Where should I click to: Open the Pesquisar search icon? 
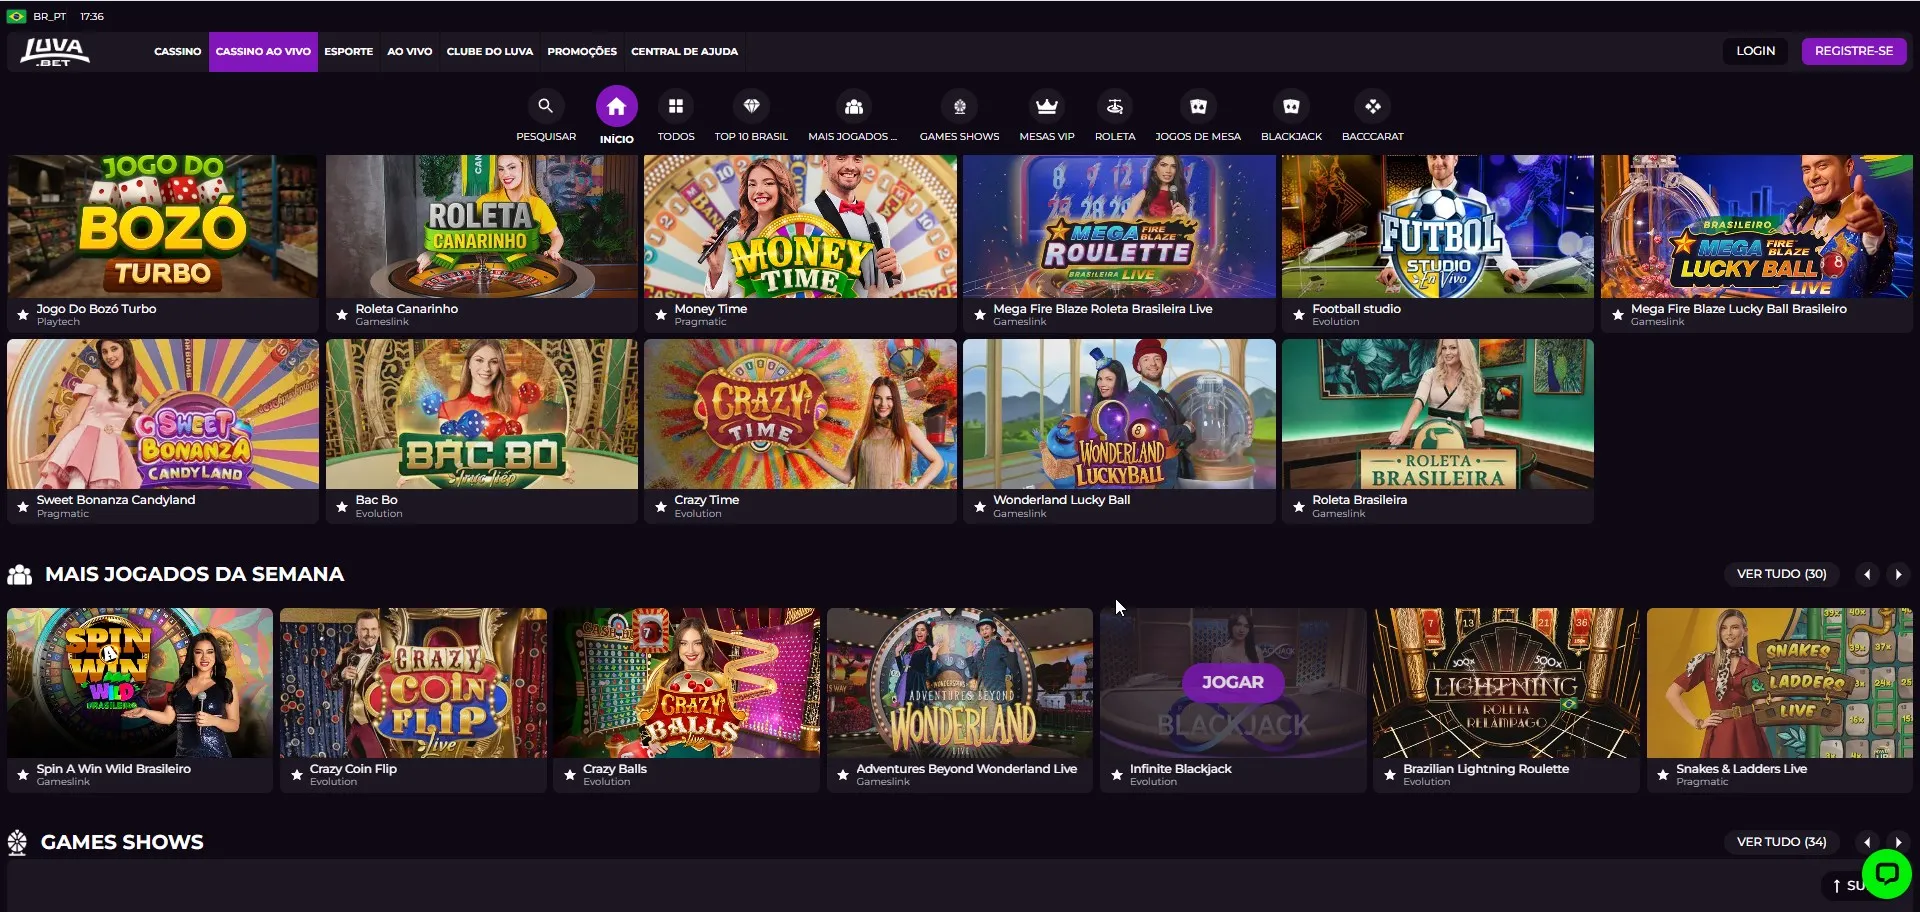(x=545, y=106)
